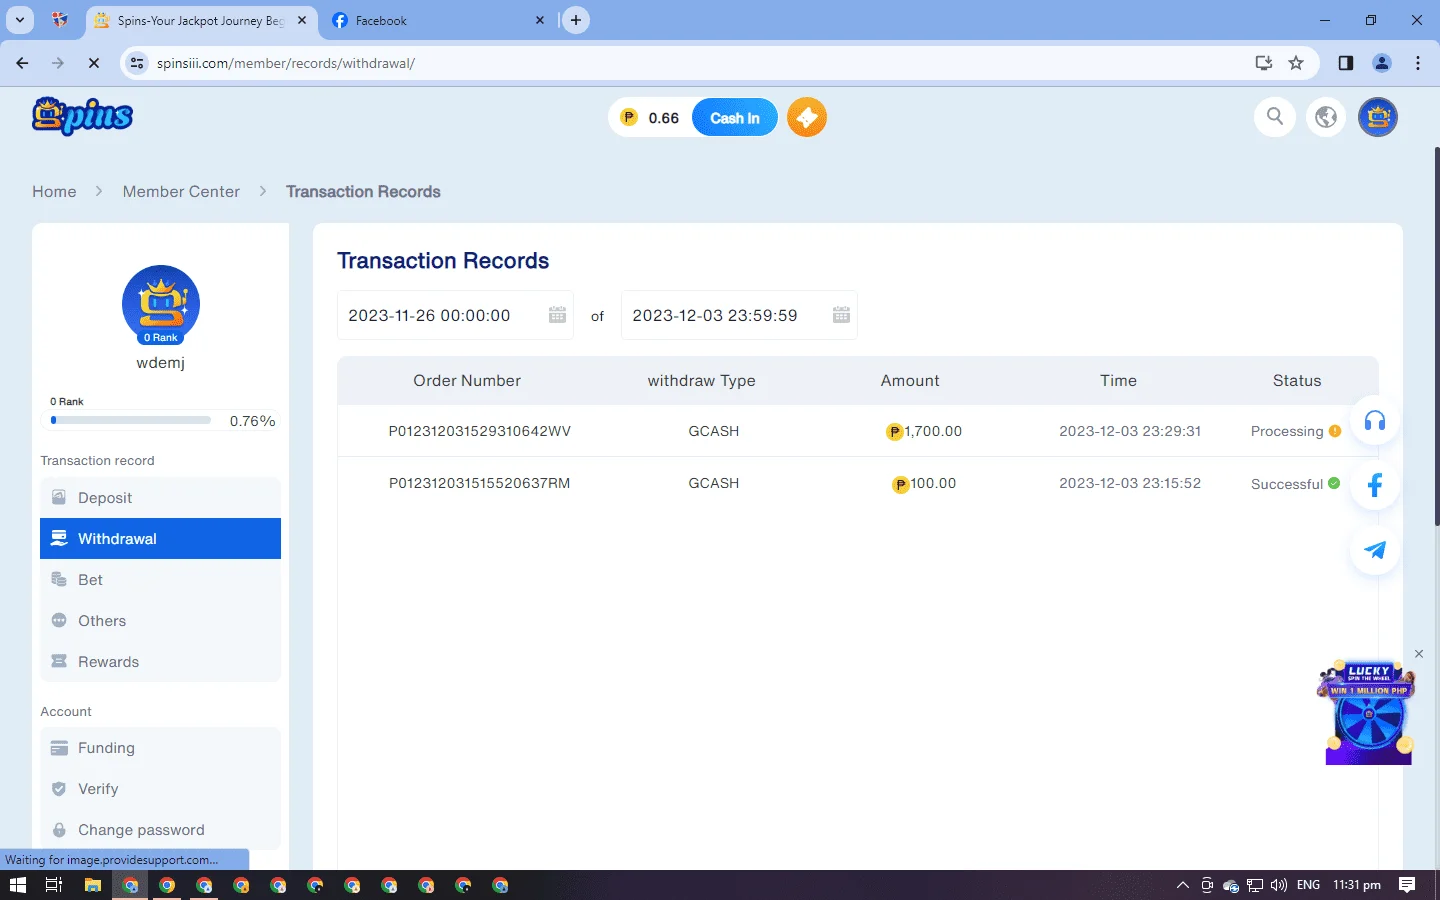
Task: Open Funding account section
Action: pyautogui.click(x=160, y=748)
